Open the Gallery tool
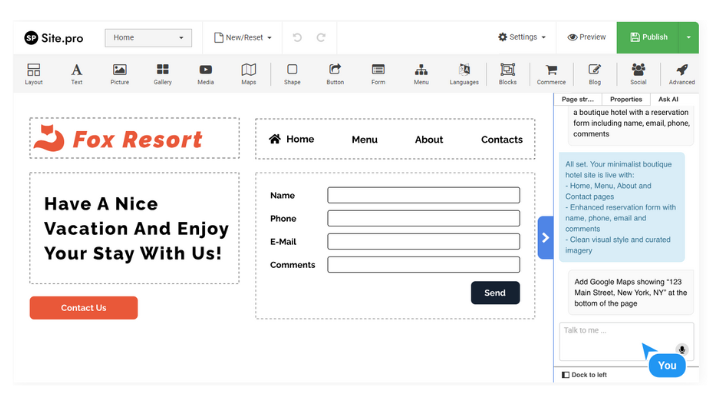 pyautogui.click(x=162, y=73)
